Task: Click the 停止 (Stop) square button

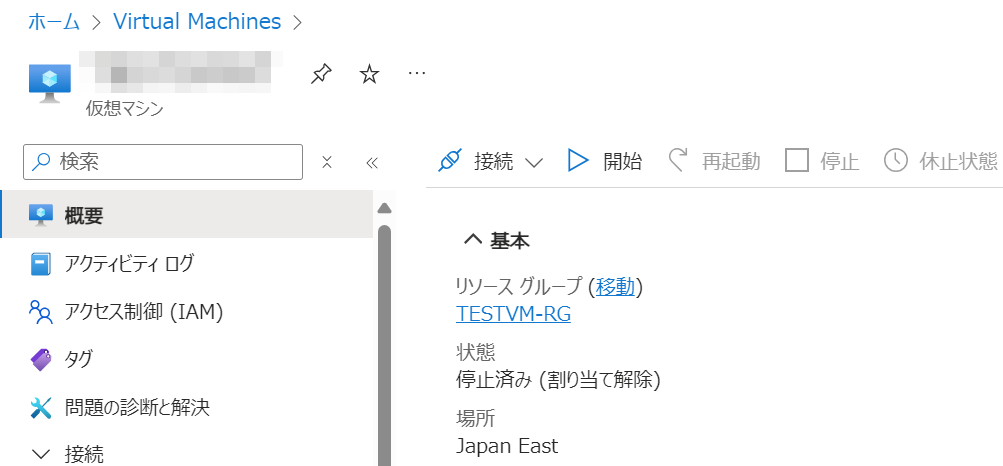Action: point(797,161)
